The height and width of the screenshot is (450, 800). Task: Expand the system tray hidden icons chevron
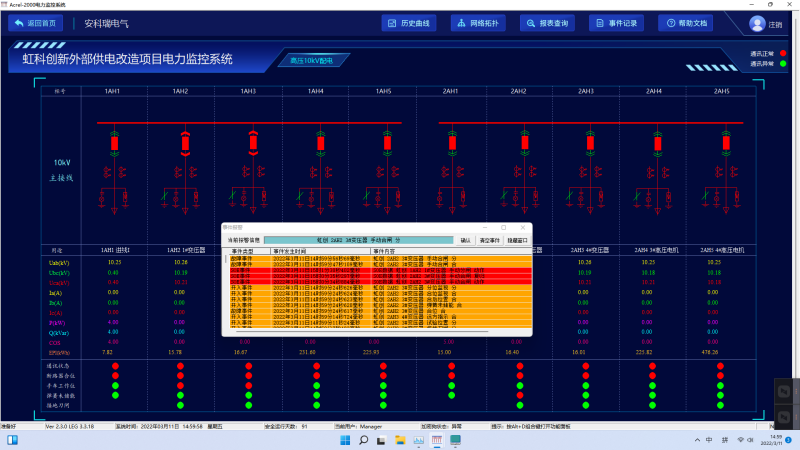tap(697, 440)
